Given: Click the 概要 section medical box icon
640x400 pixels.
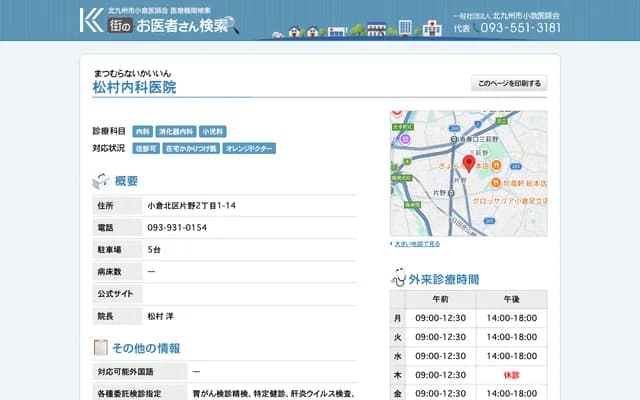Looking at the screenshot, I should coord(101,181).
